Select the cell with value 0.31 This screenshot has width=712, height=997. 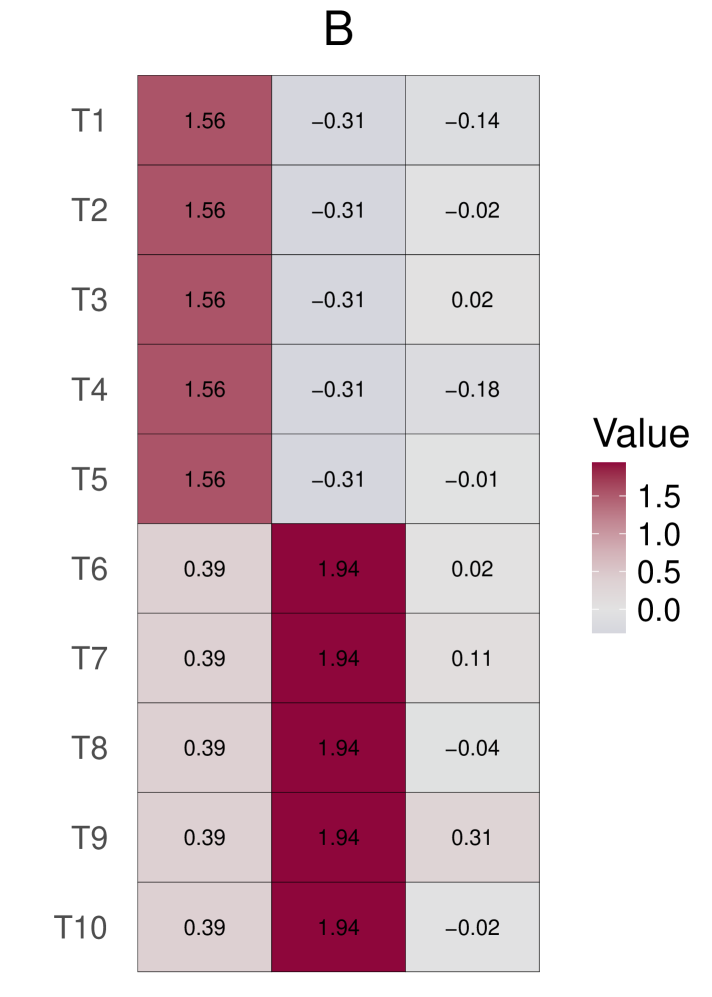(x=472, y=838)
